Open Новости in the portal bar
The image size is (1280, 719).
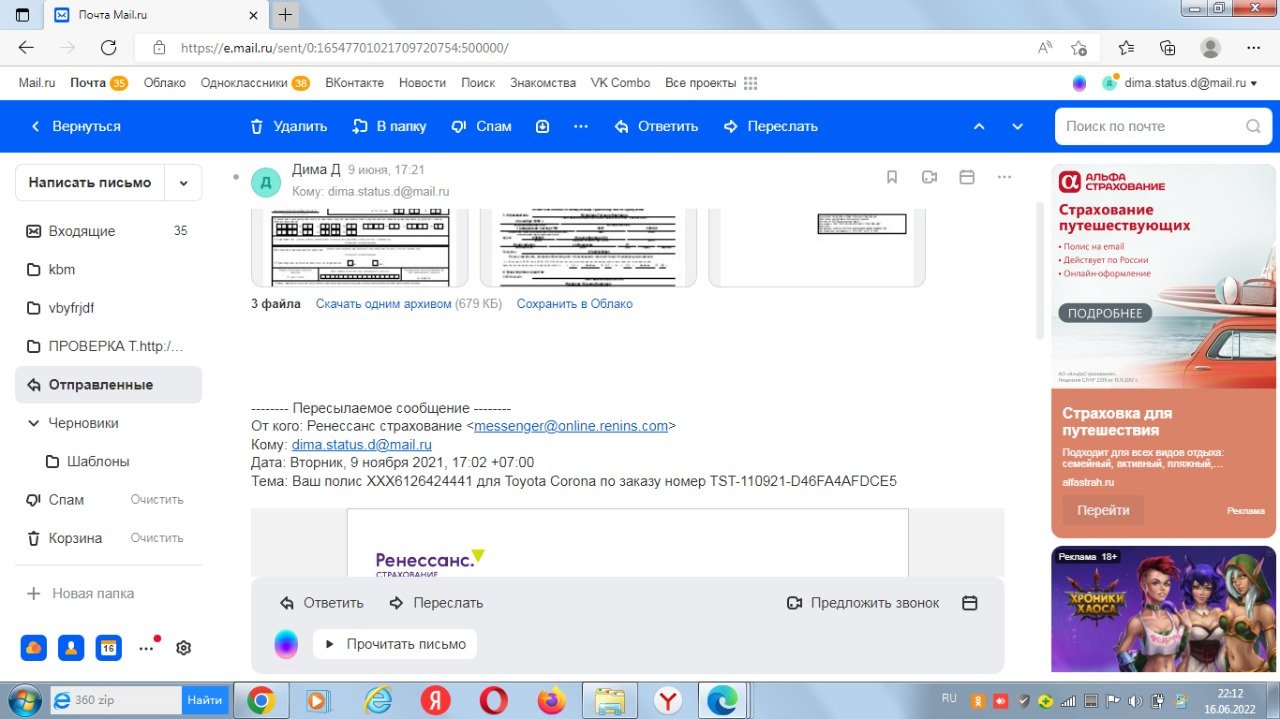pyautogui.click(x=422, y=83)
